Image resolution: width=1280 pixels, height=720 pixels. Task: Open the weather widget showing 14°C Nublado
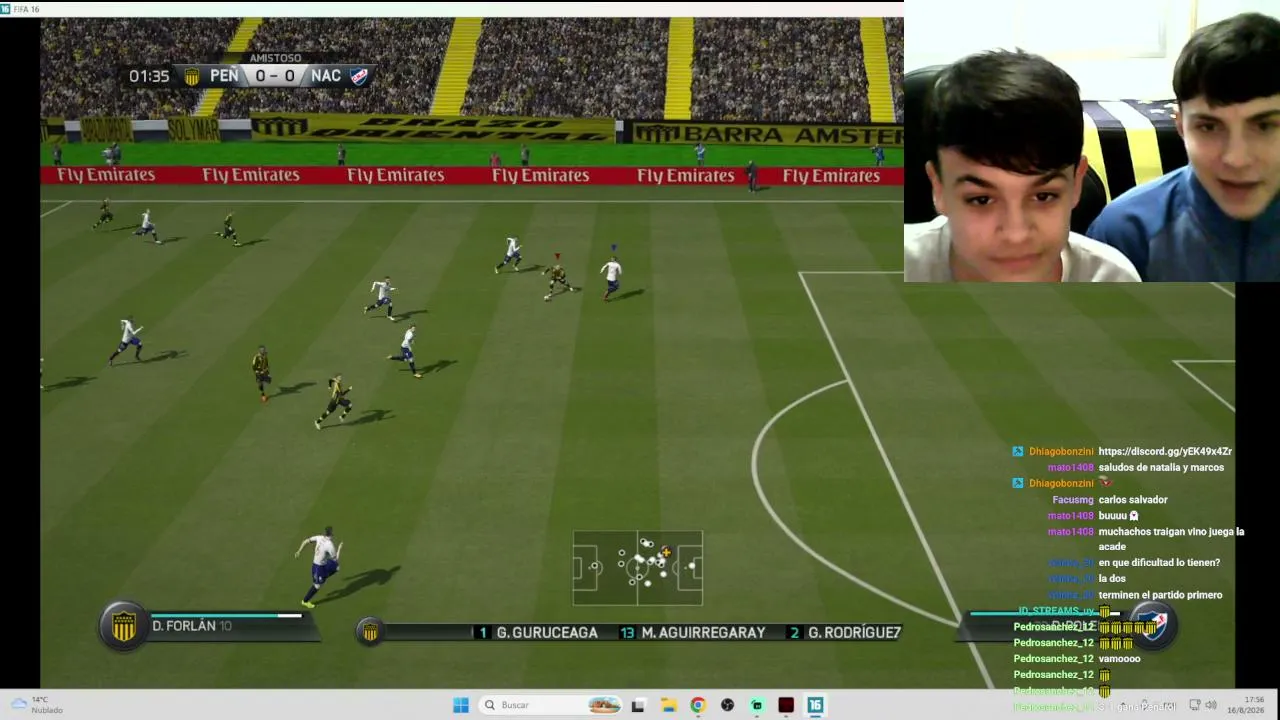36,705
